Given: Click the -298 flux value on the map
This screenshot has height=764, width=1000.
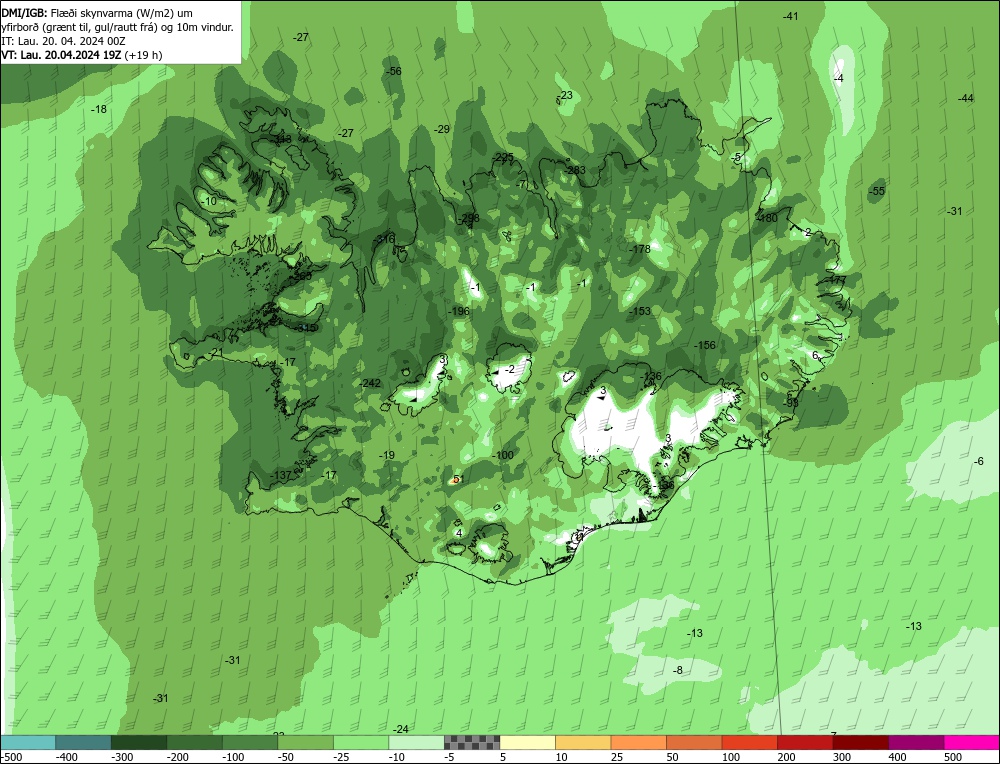Looking at the screenshot, I should [468, 218].
